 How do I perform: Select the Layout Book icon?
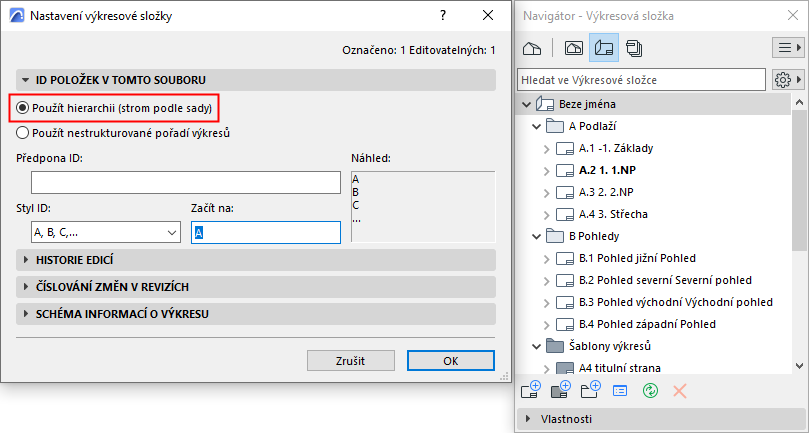click(602, 47)
